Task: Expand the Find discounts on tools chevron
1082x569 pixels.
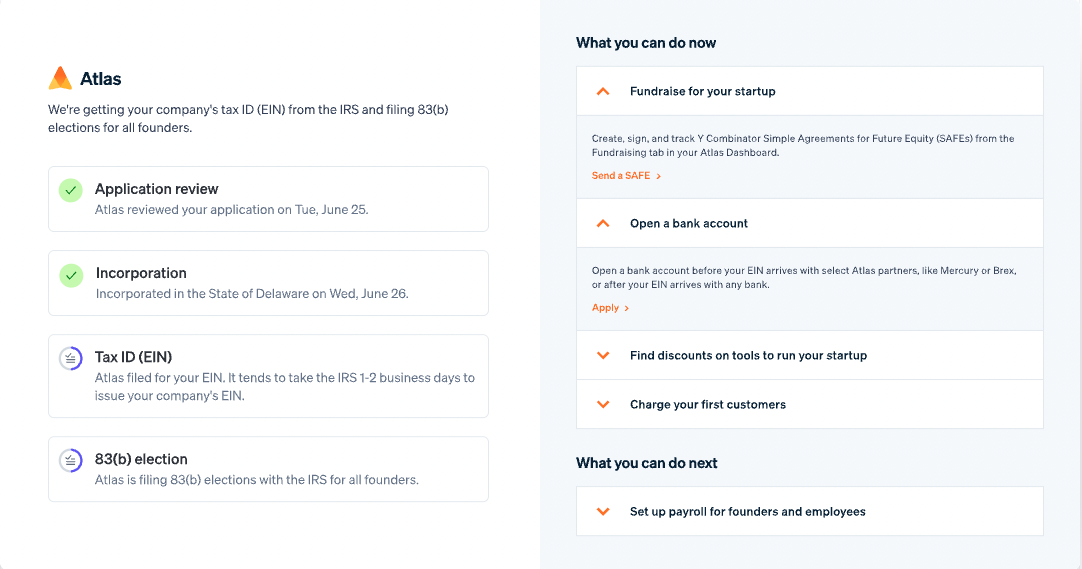Action: pyautogui.click(x=603, y=355)
